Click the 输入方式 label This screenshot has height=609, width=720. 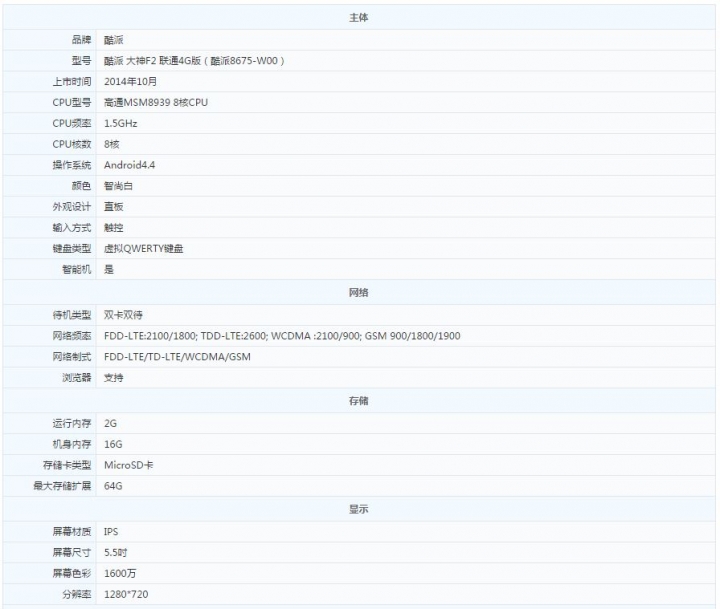click(72, 228)
